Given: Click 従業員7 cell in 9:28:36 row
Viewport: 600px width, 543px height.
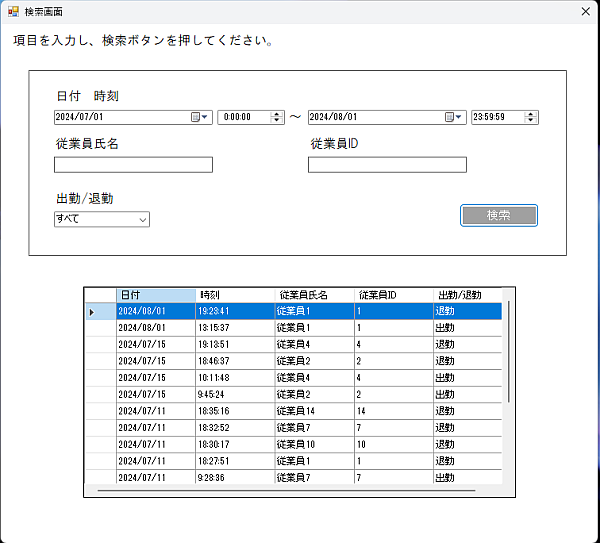Looking at the screenshot, I should point(315,477).
